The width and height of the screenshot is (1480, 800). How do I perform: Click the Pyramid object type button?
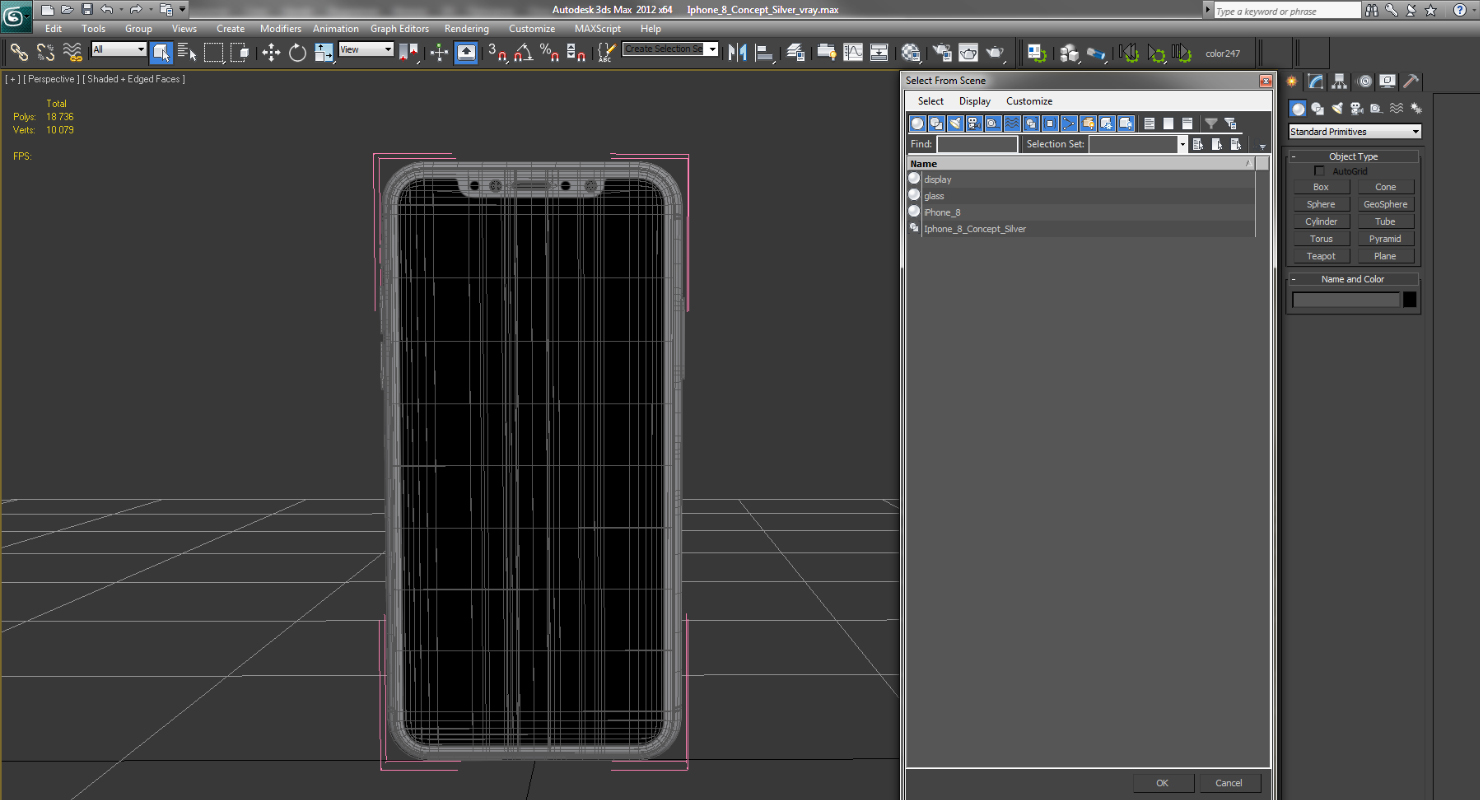1385,239
